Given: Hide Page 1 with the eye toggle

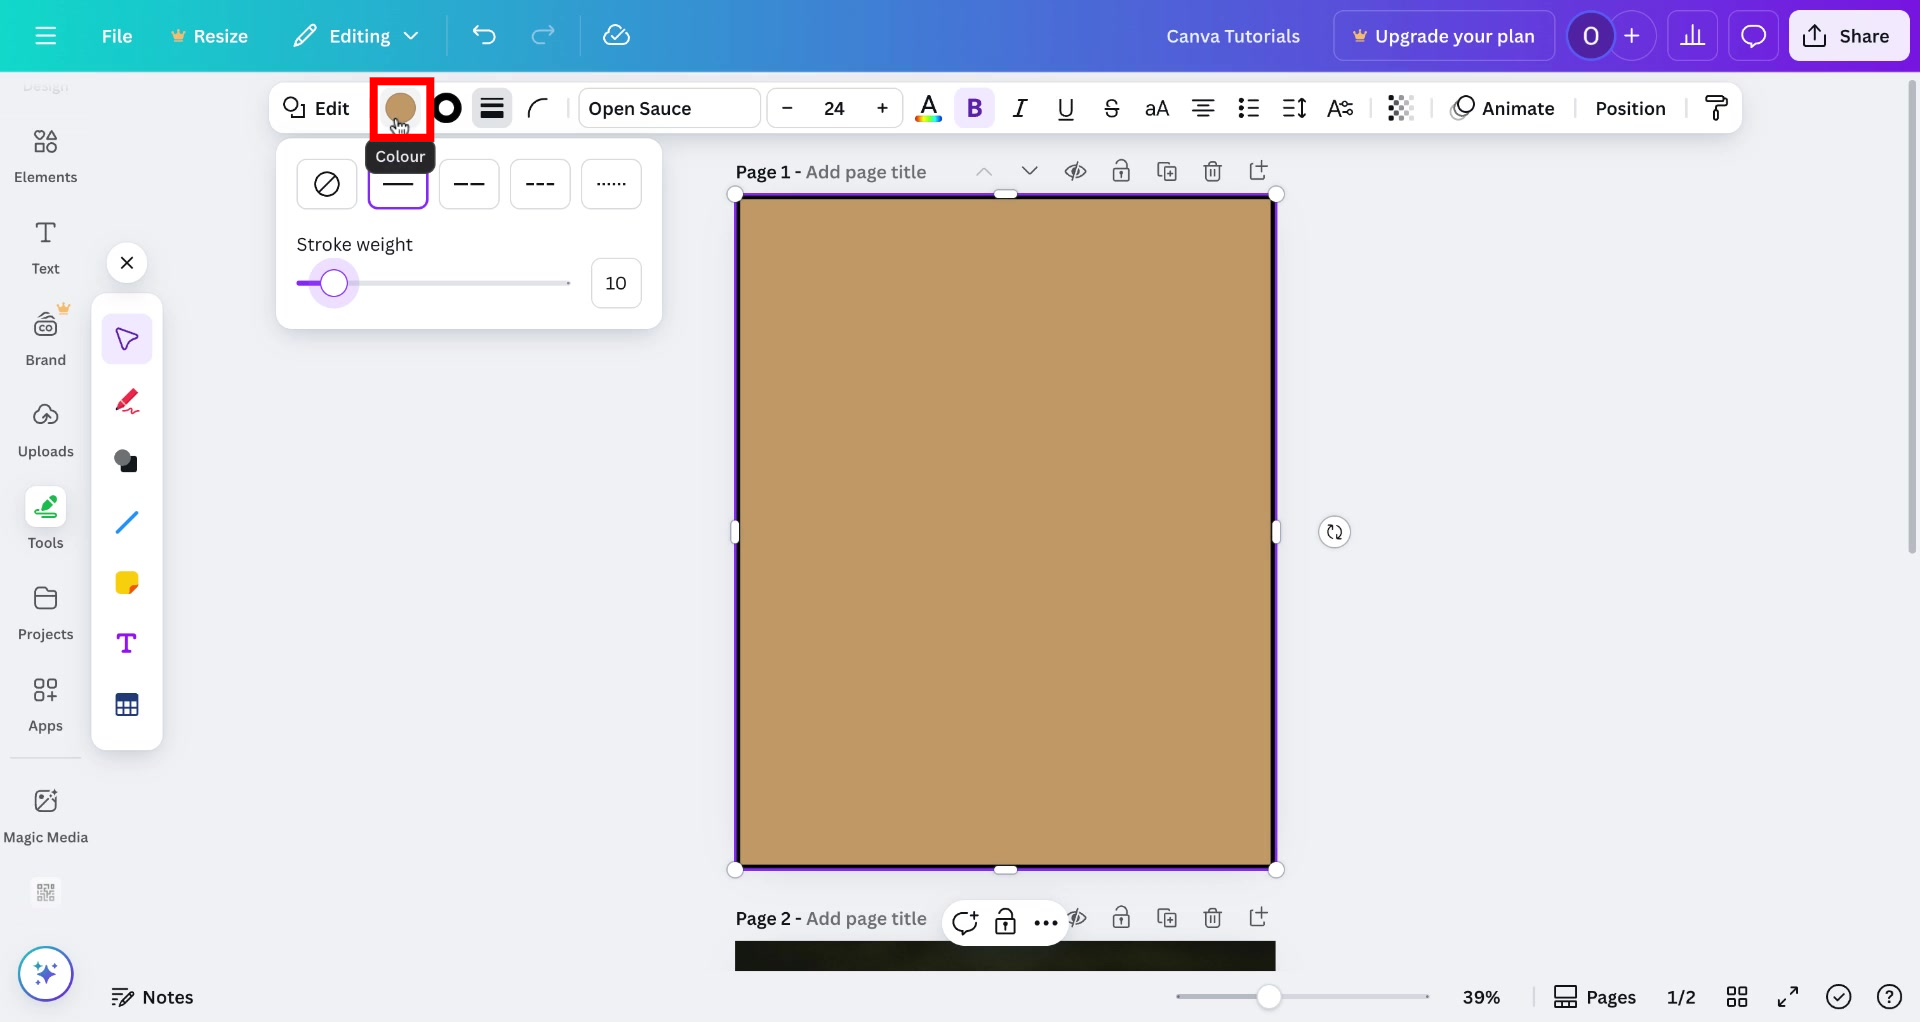Looking at the screenshot, I should (1075, 171).
